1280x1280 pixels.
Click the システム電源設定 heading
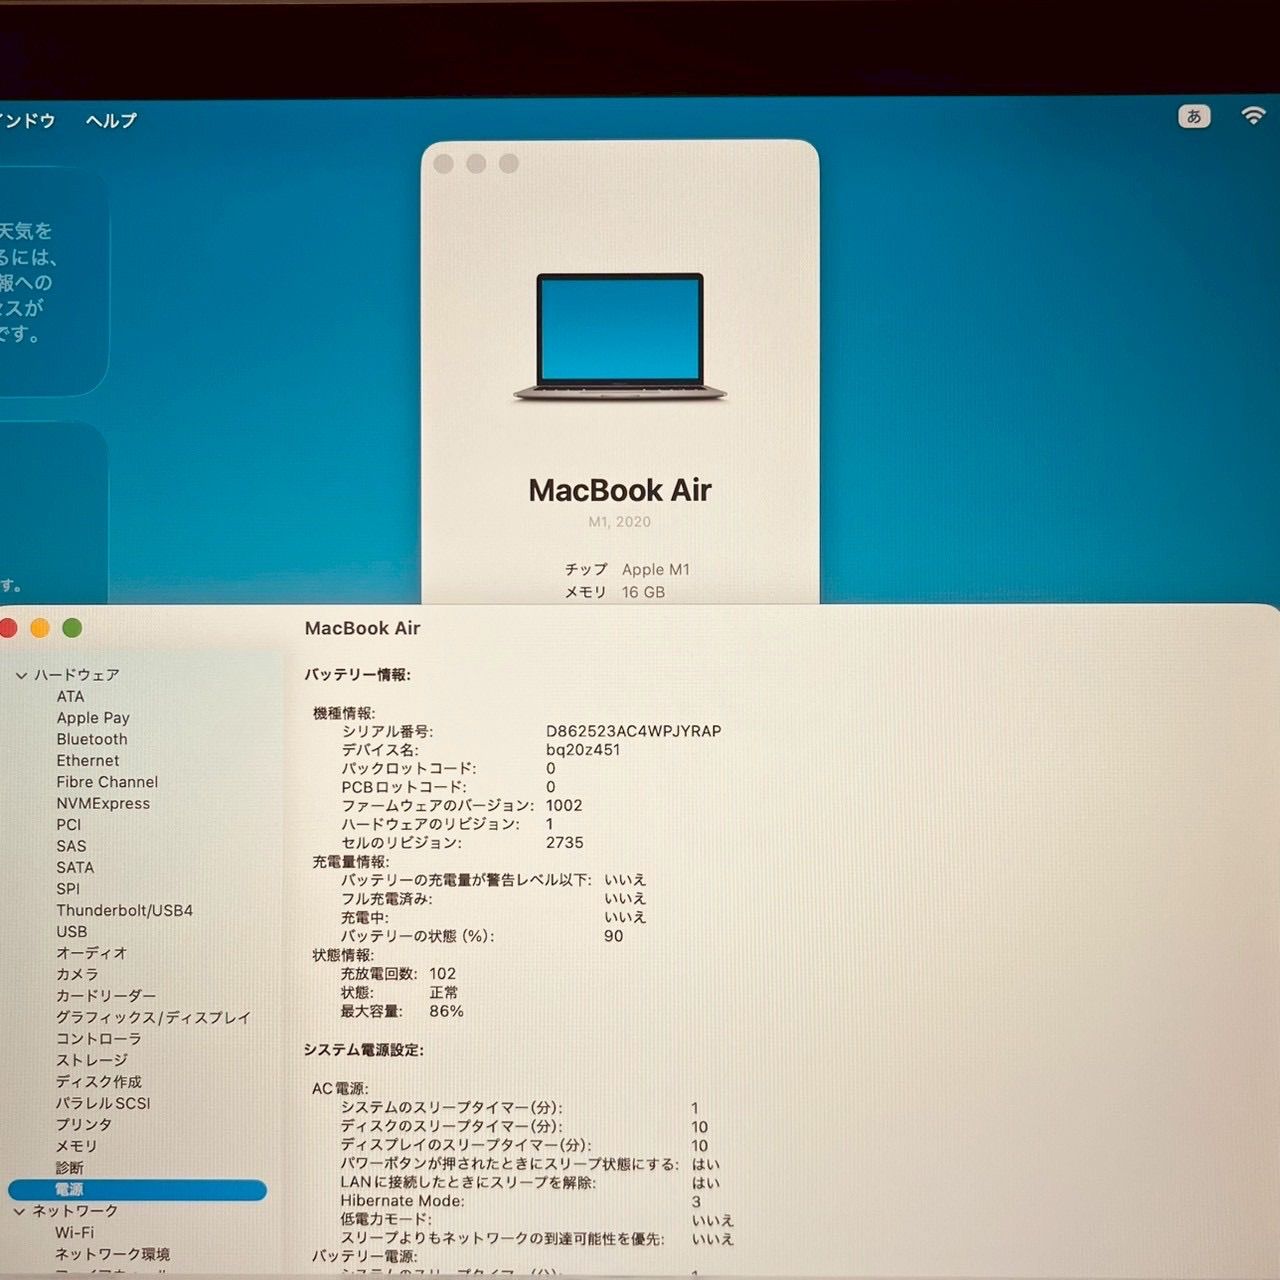click(x=364, y=1050)
